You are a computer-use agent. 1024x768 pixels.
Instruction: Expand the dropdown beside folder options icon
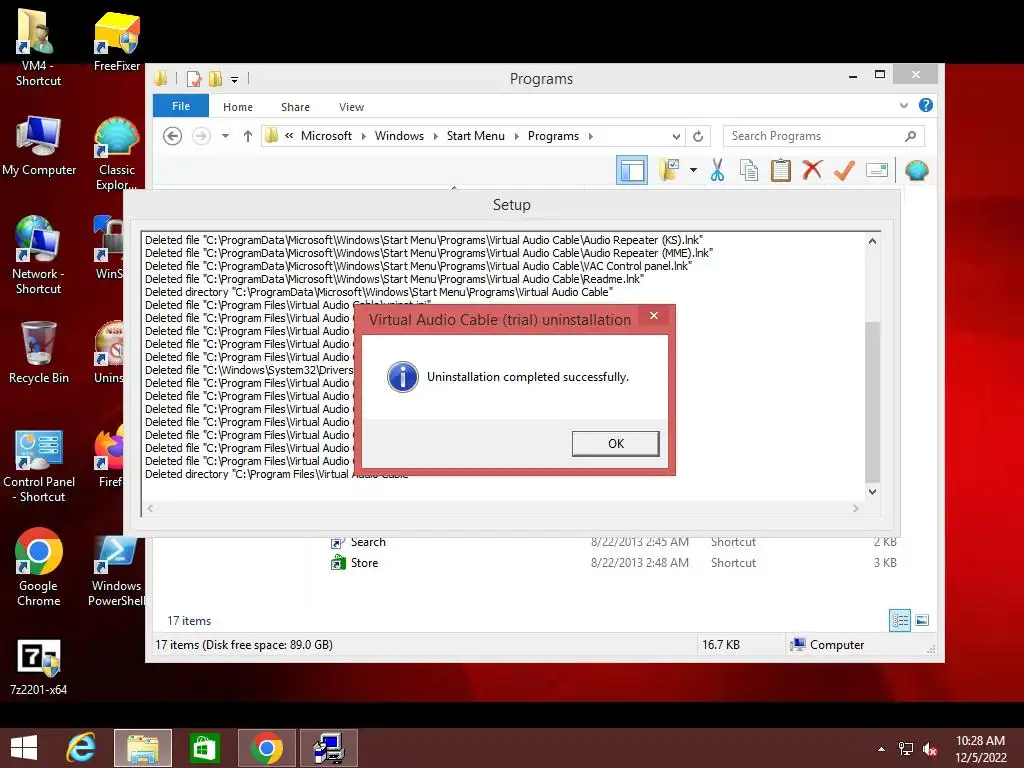[693, 170]
